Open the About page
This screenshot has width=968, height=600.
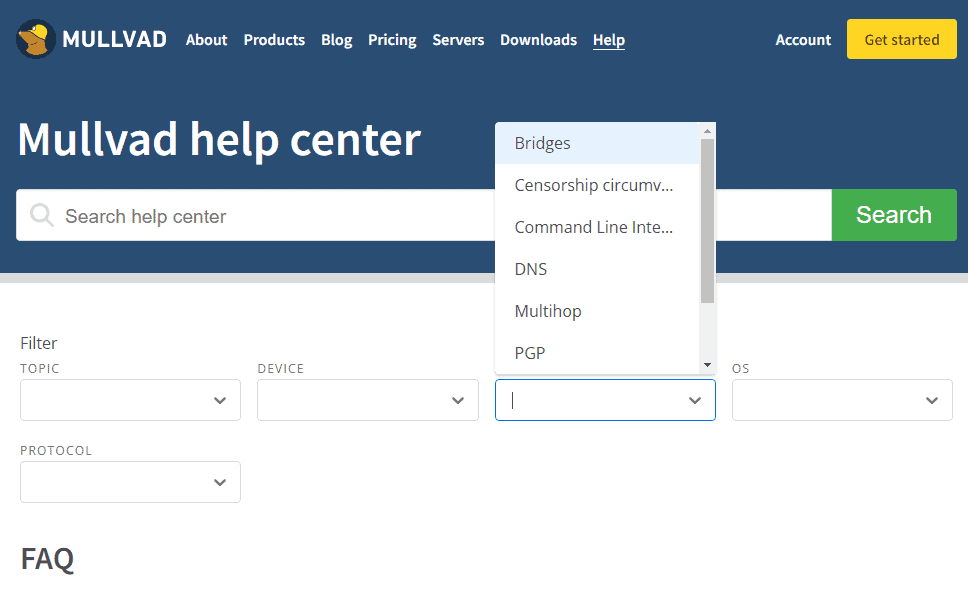(x=206, y=40)
